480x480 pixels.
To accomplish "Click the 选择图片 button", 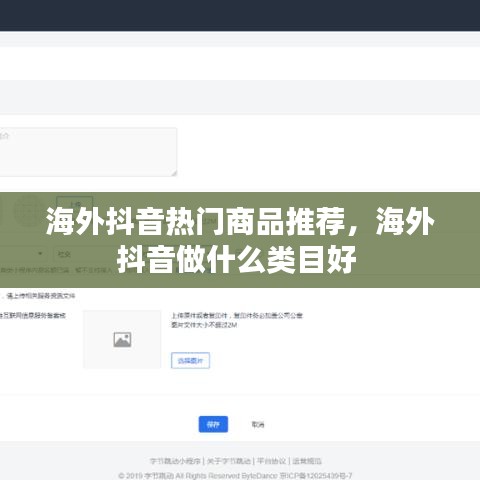I will click(190, 360).
